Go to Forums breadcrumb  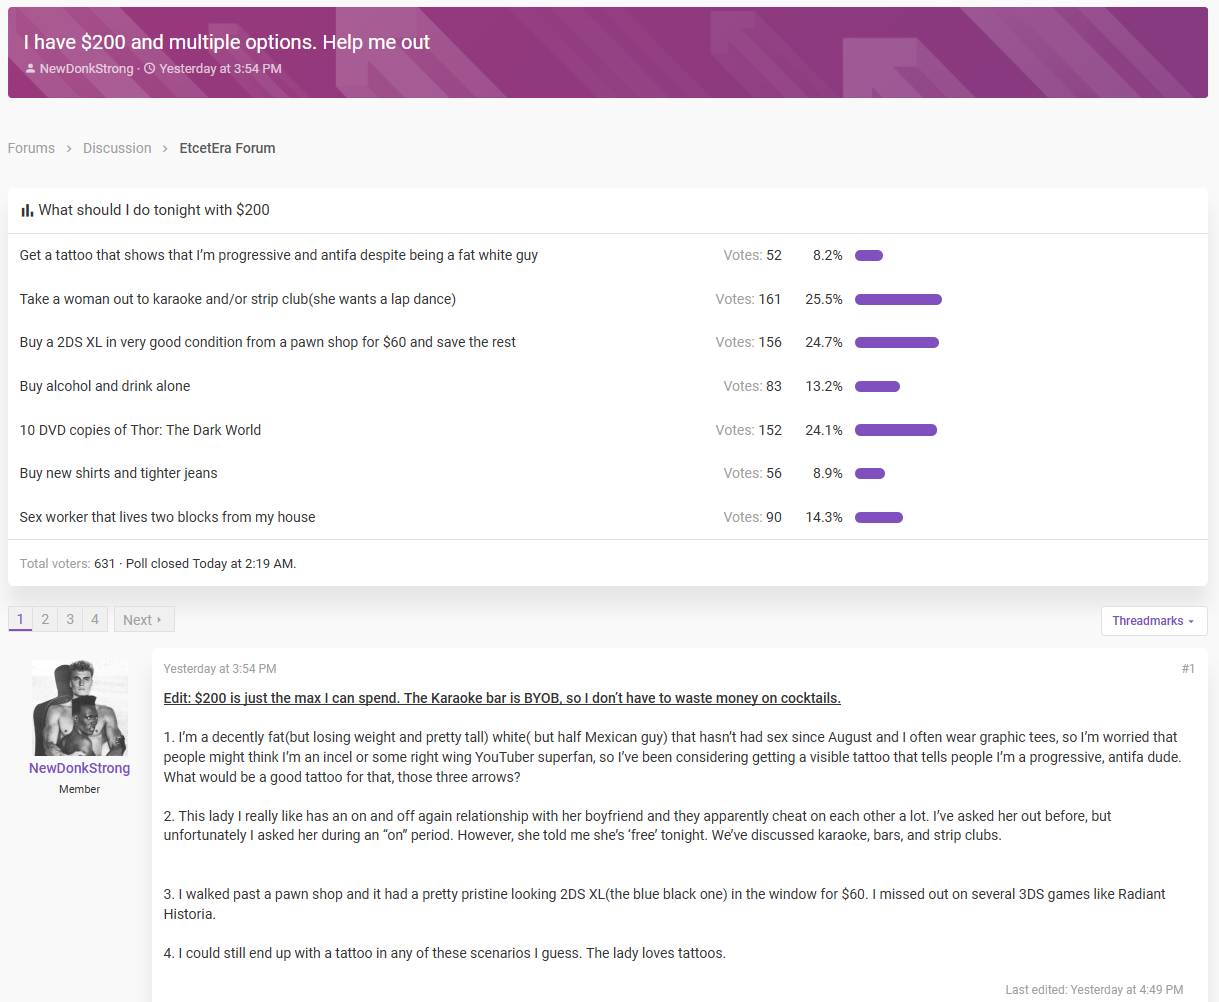tap(31, 148)
